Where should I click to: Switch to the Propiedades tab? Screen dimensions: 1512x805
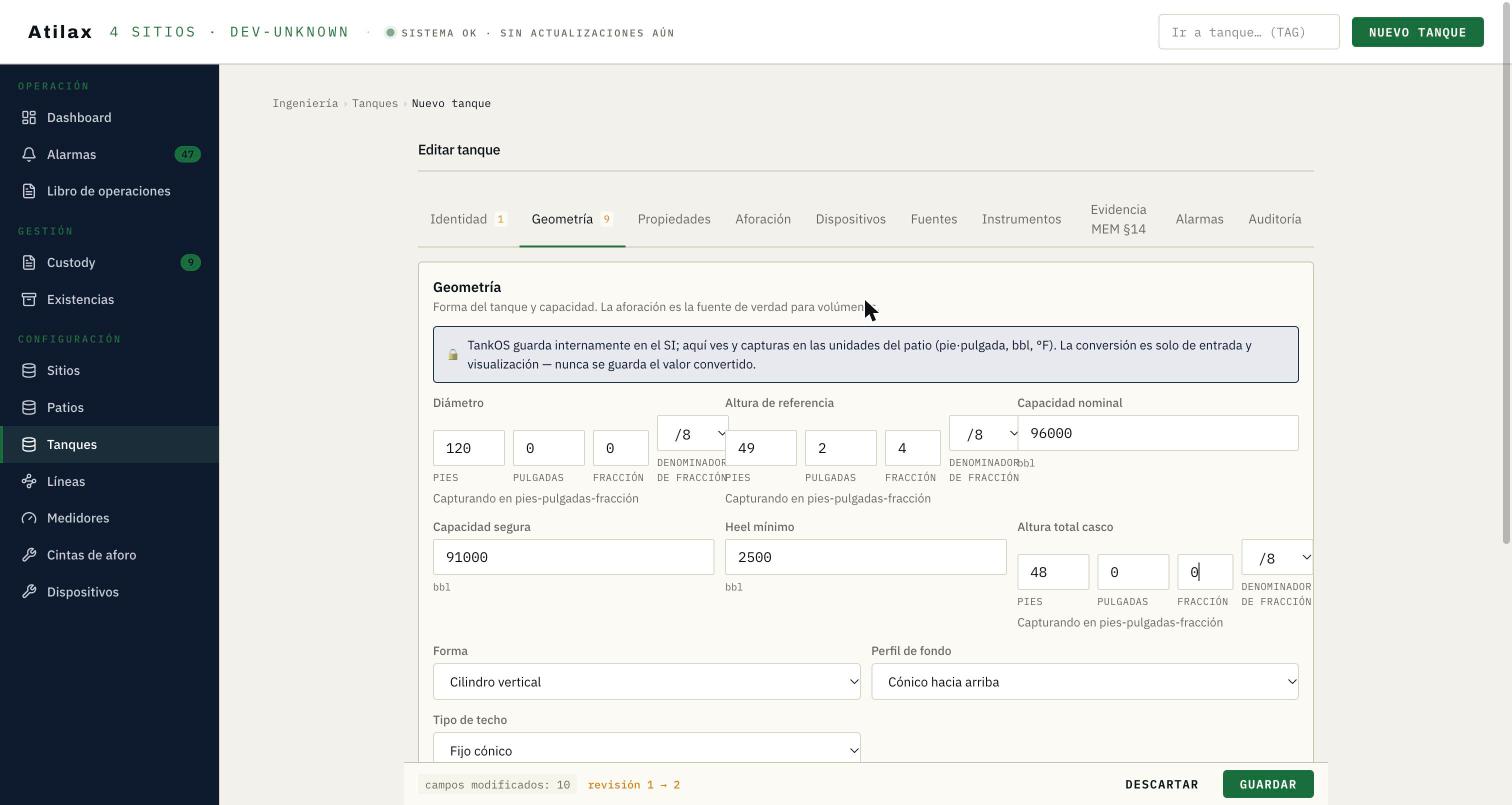(x=674, y=219)
